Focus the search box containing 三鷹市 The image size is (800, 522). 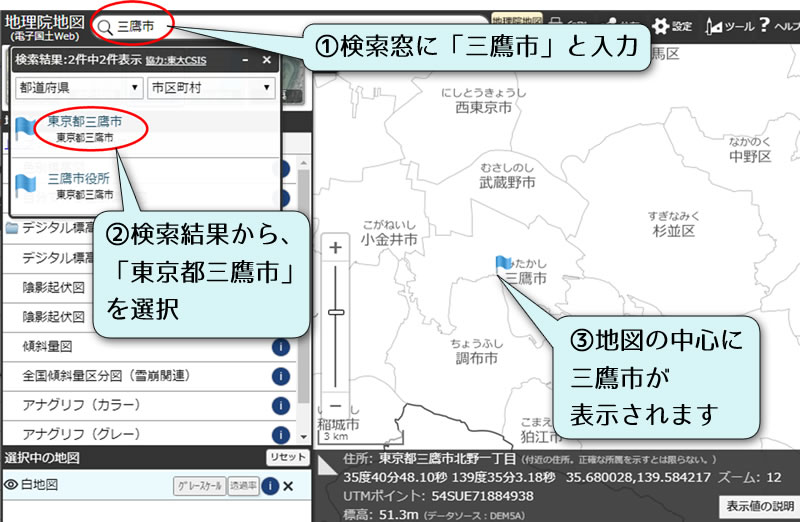point(291,26)
